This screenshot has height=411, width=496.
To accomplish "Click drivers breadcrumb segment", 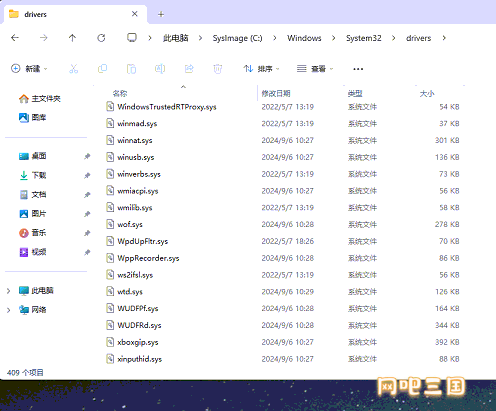I will click(419, 38).
